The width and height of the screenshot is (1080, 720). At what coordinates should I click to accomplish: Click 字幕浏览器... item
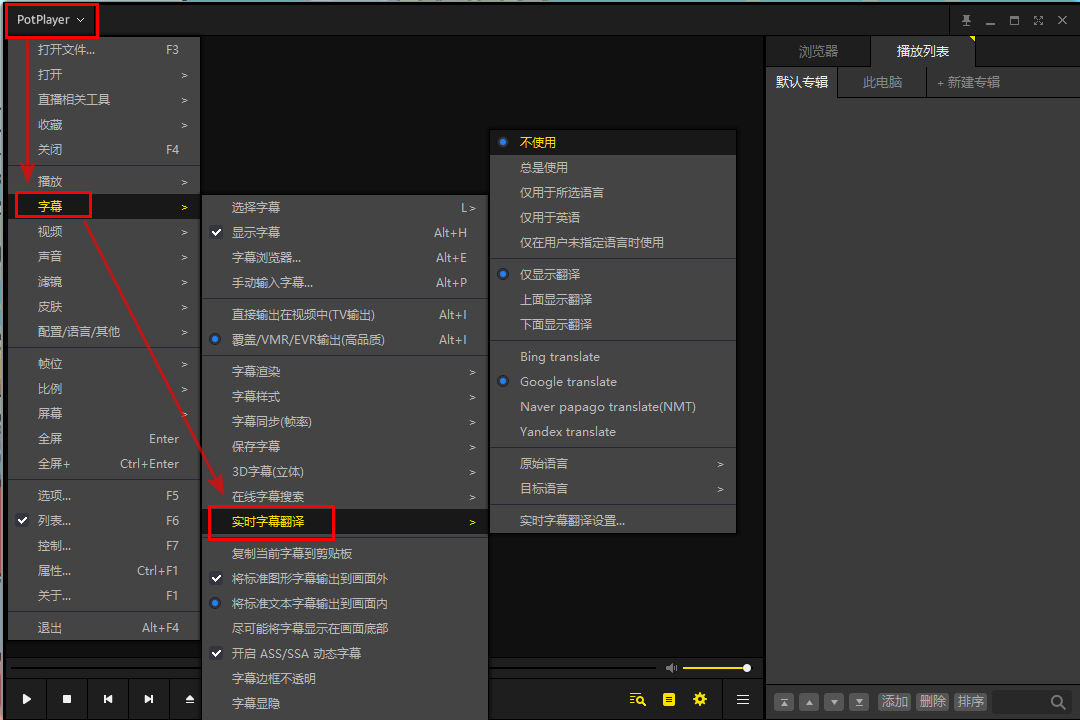point(345,258)
